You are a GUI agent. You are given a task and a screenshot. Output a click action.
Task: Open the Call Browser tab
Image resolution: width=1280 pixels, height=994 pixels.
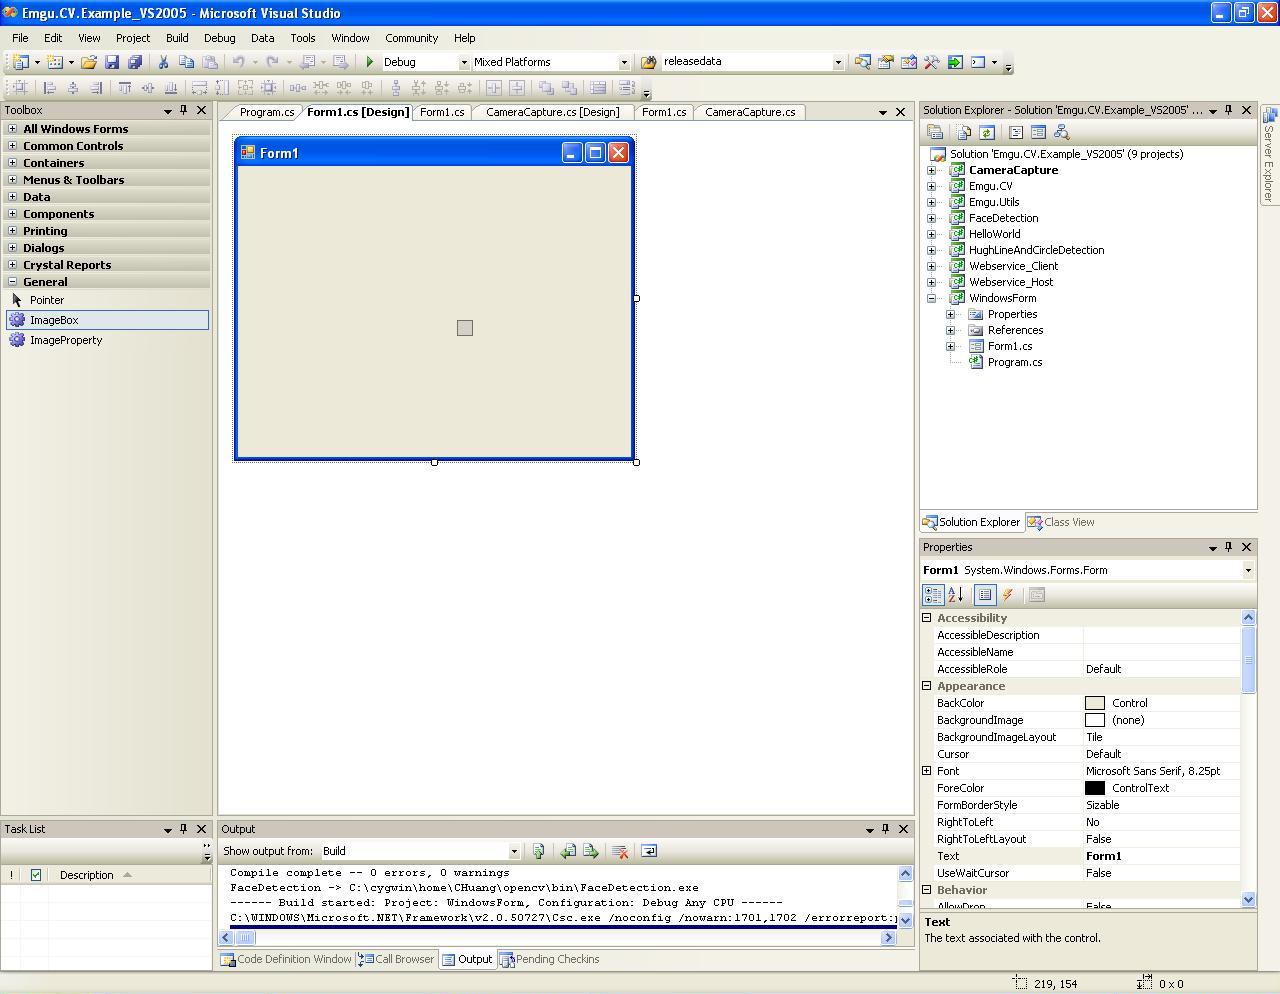point(397,959)
